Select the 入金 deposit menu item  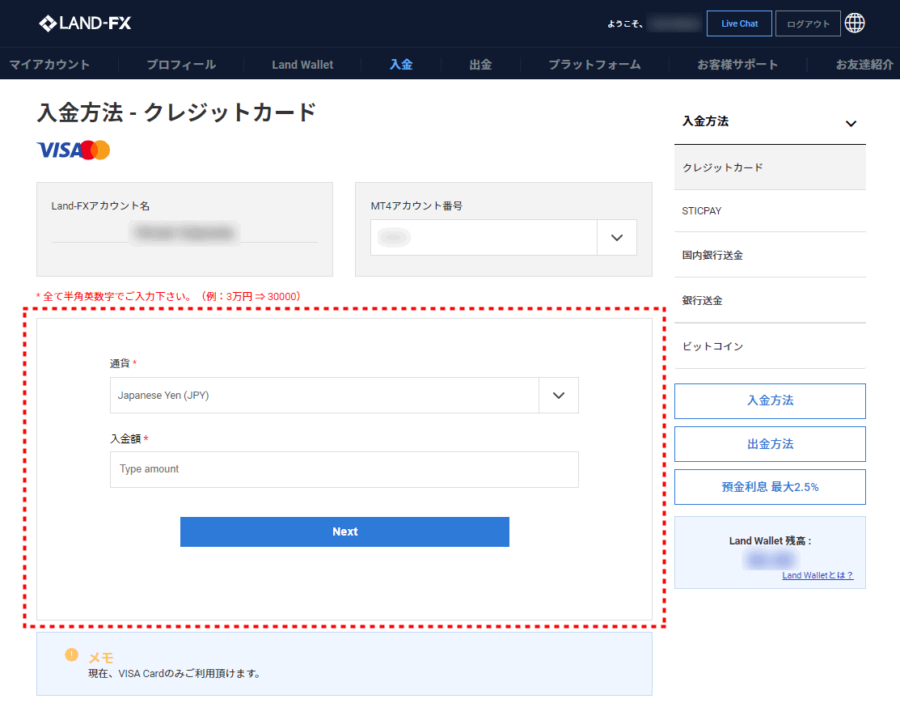[x=401, y=64]
